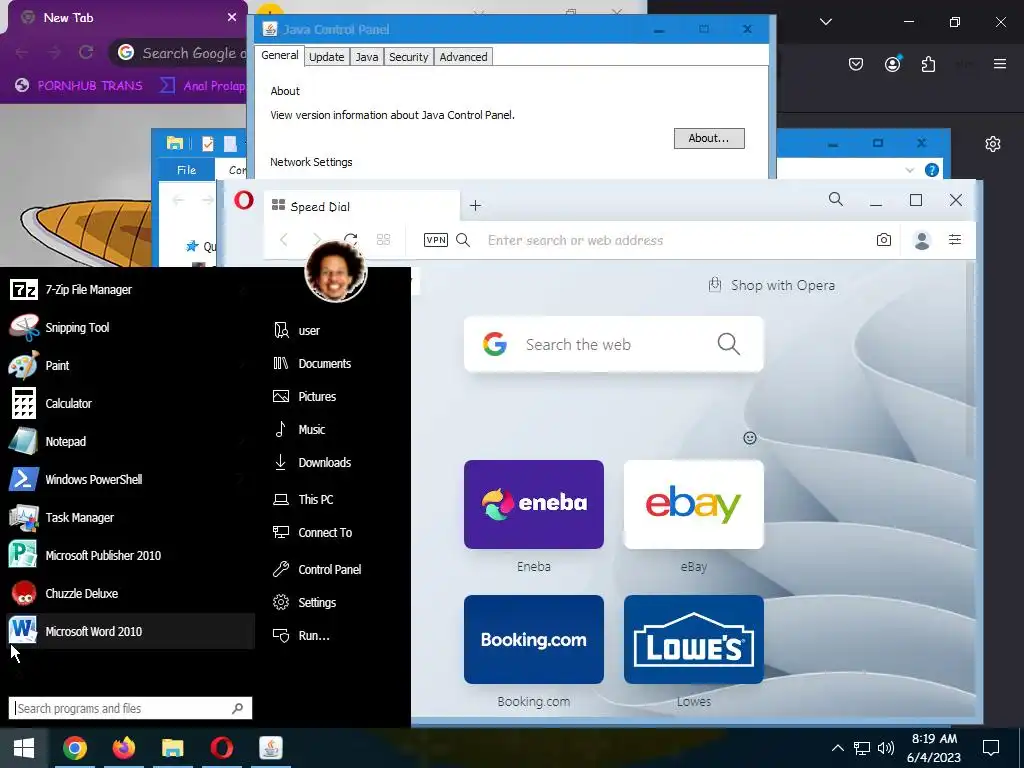
Task: Reload the page in Opera
Action: tap(351, 240)
